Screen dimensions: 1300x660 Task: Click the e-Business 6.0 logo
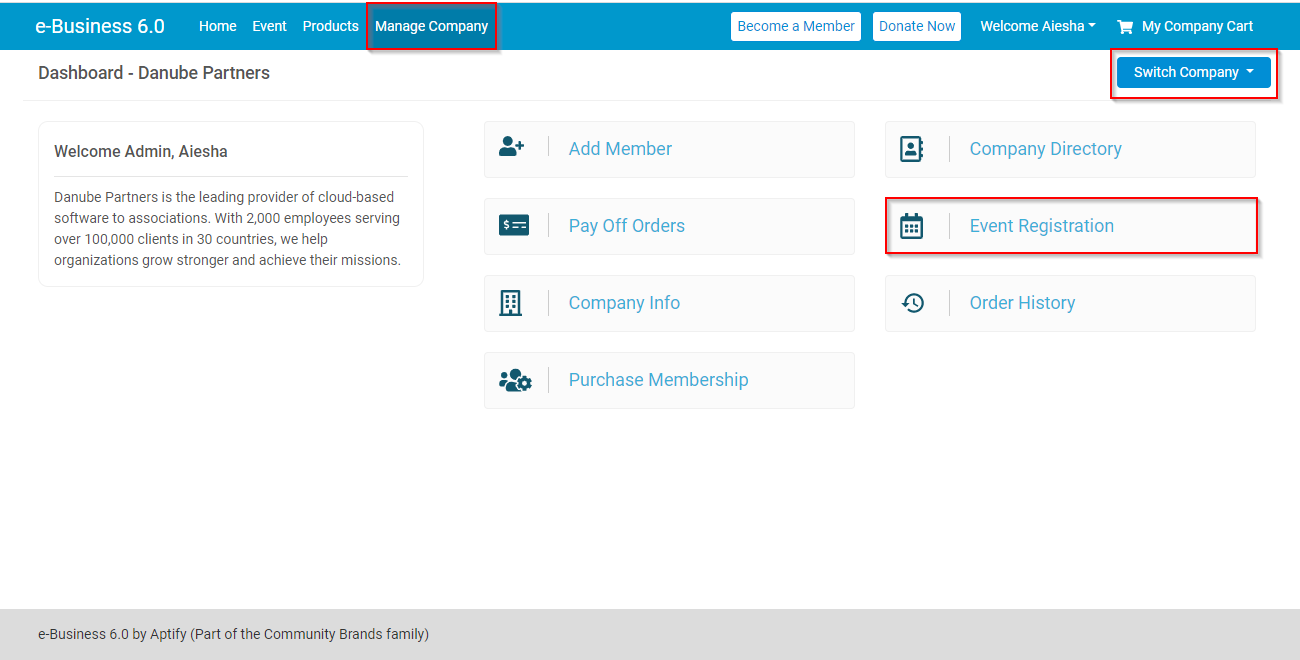pyautogui.click(x=99, y=26)
